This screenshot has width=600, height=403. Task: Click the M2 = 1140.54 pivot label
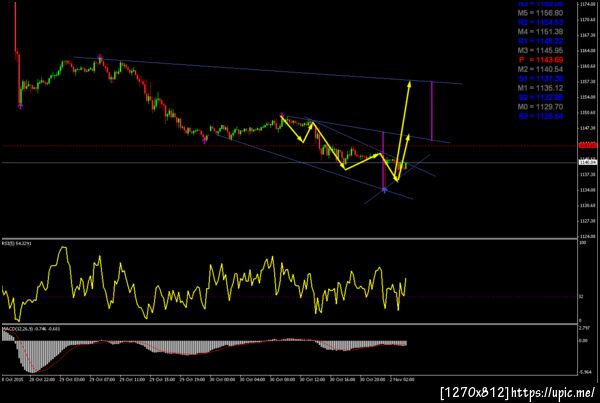[540, 69]
